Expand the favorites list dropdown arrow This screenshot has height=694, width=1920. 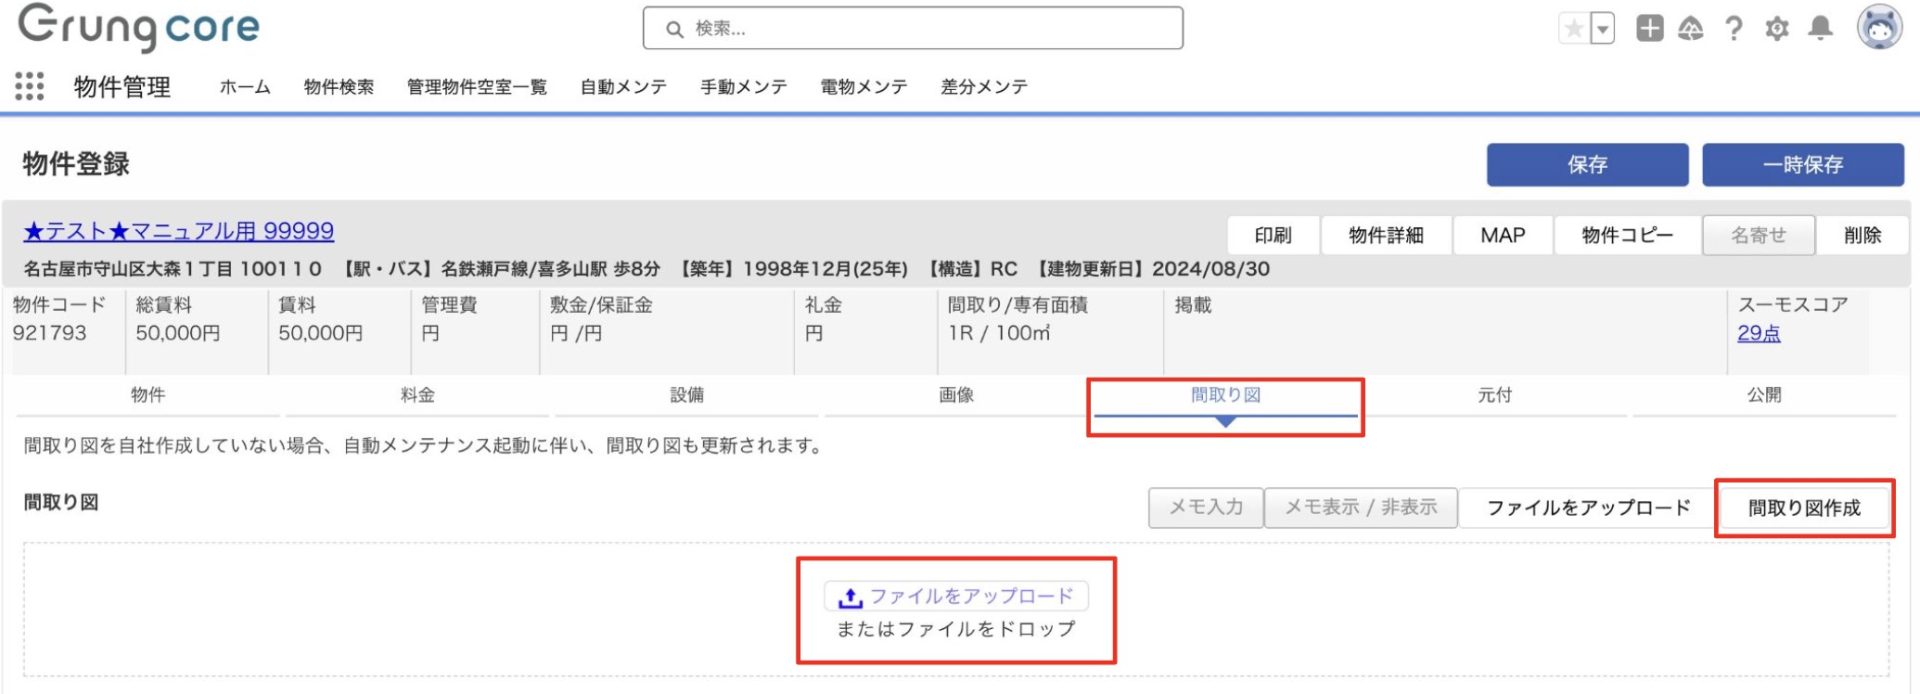click(x=1603, y=29)
